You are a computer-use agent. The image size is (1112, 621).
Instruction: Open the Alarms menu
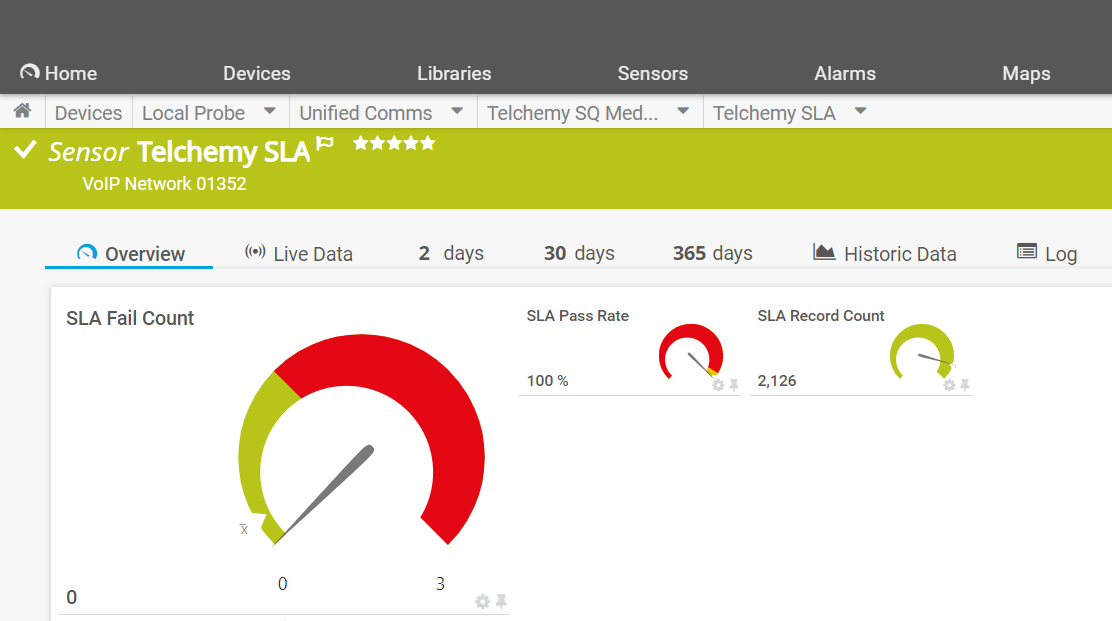845,73
